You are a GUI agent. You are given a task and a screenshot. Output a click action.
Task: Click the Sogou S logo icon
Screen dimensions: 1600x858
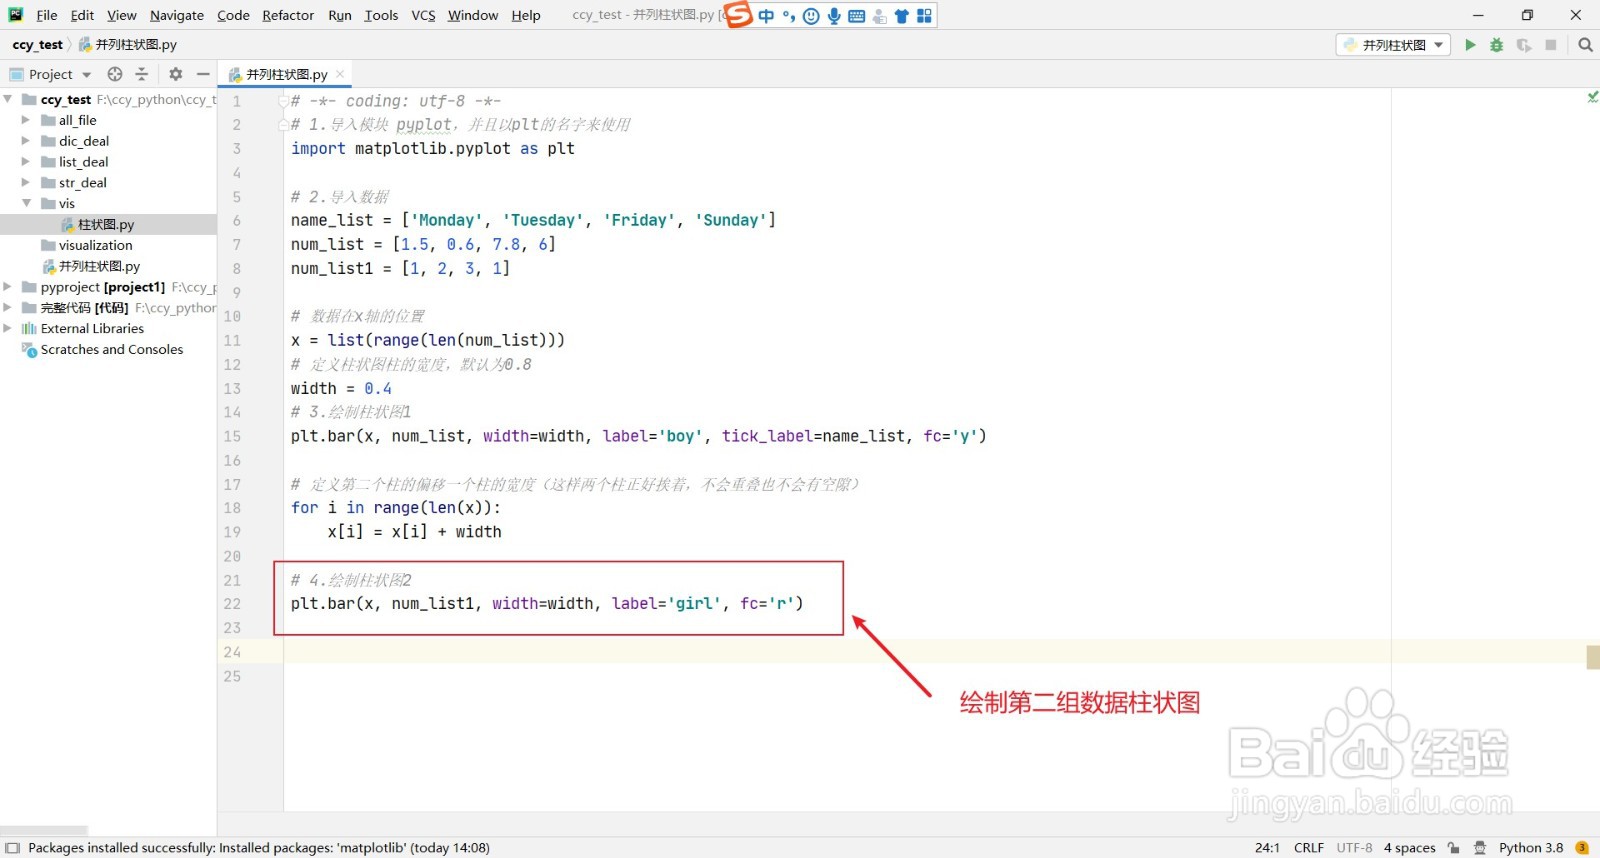738,15
